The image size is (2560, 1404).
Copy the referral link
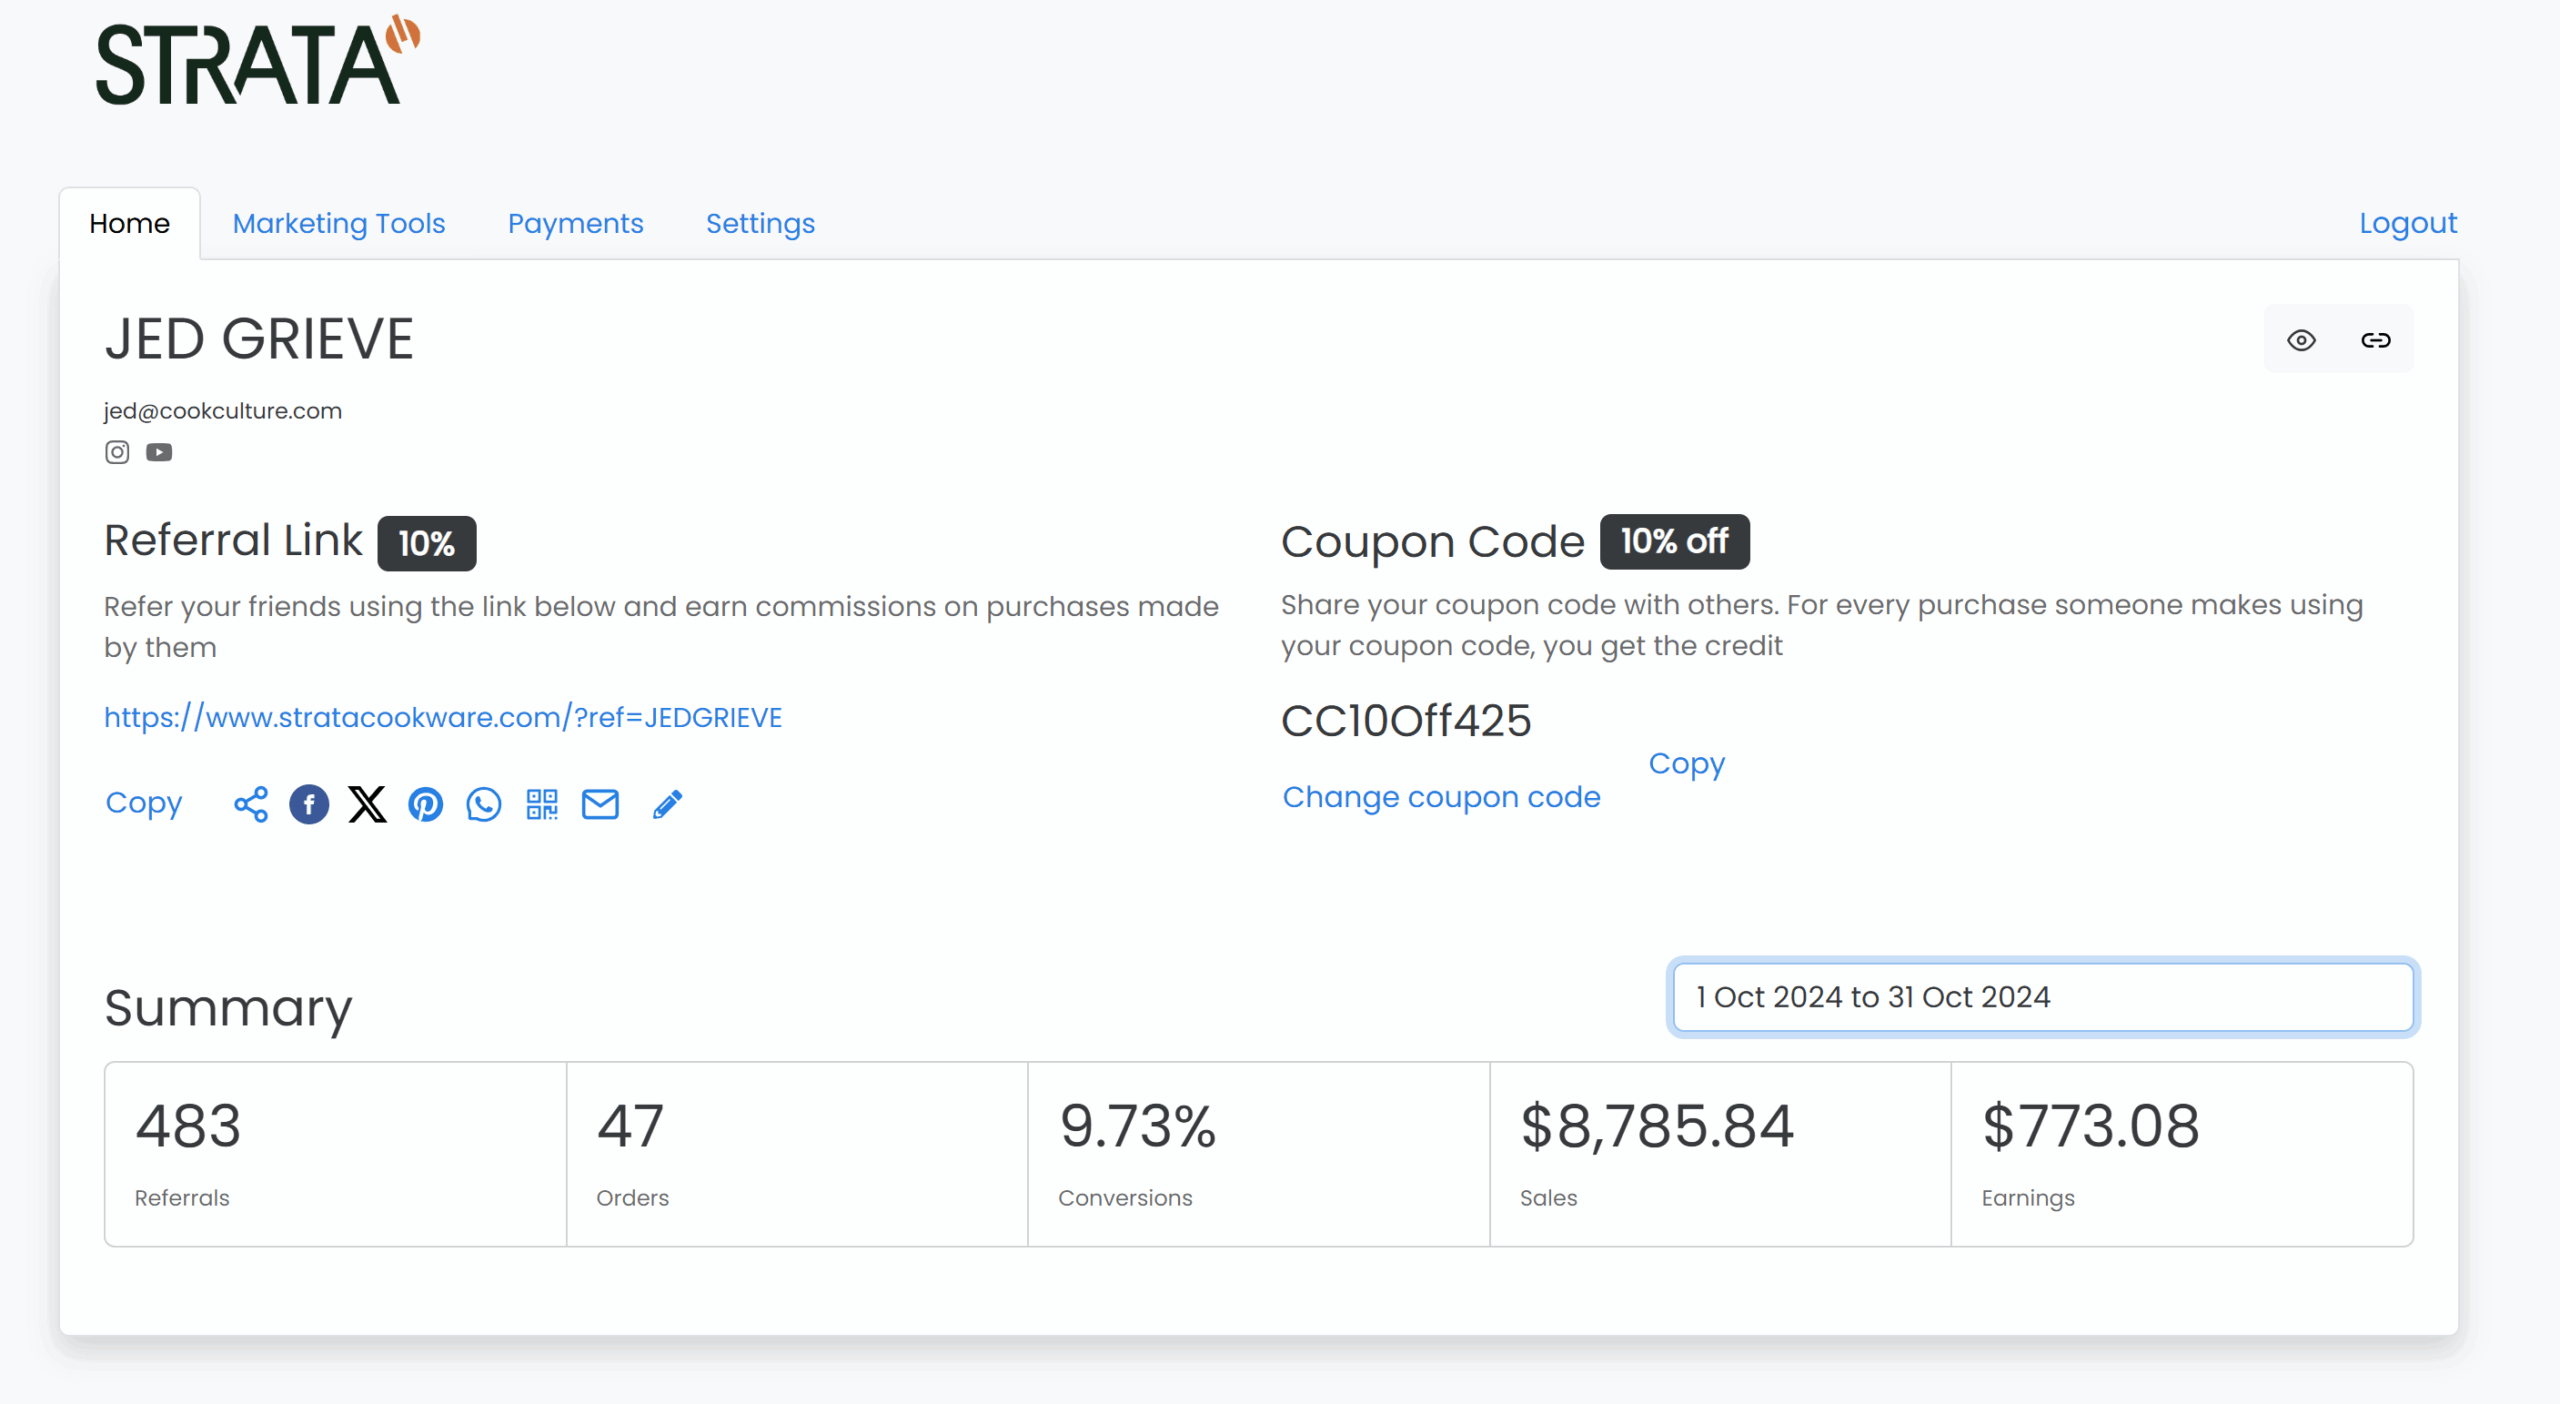coord(144,803)
